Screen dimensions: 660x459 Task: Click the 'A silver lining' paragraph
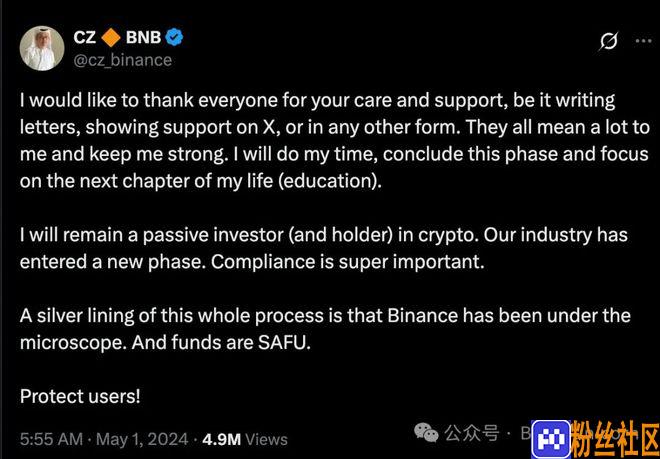[x=325, y=329]
